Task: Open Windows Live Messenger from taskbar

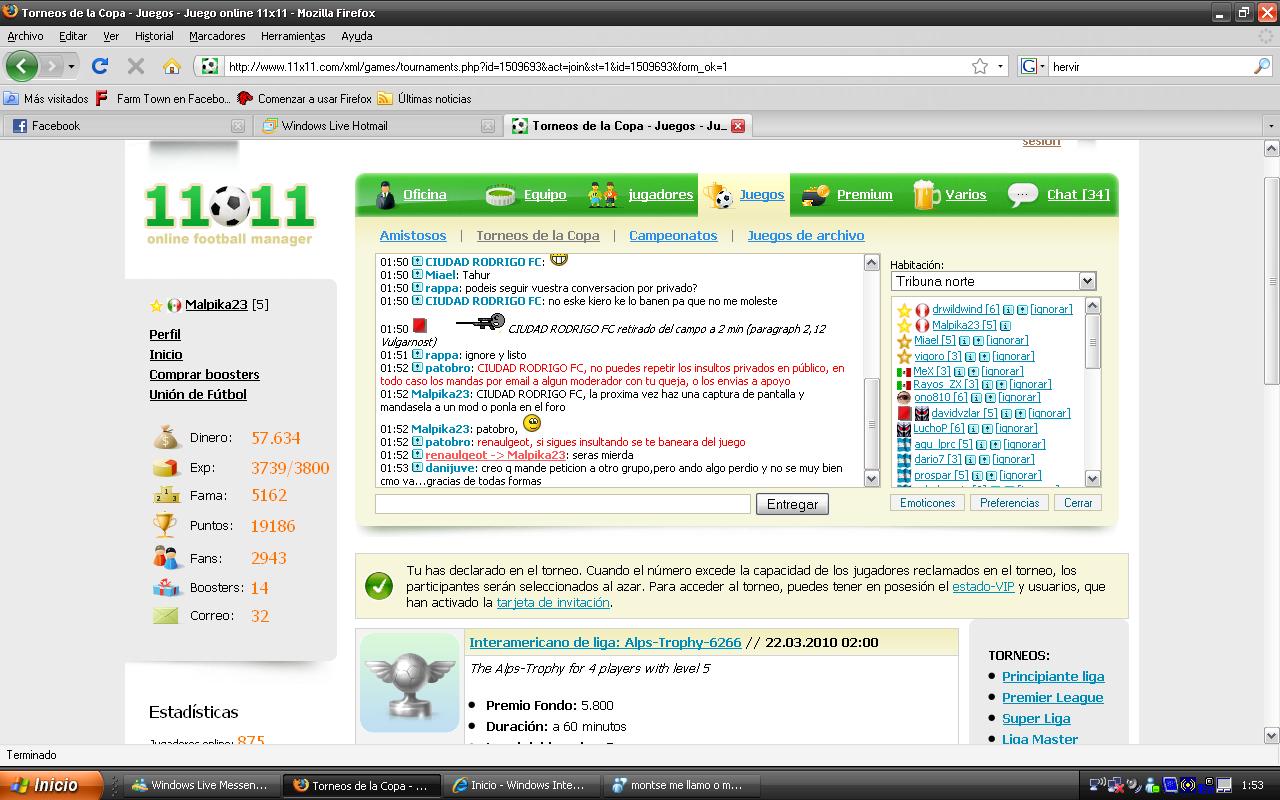Action: point(200,785)
